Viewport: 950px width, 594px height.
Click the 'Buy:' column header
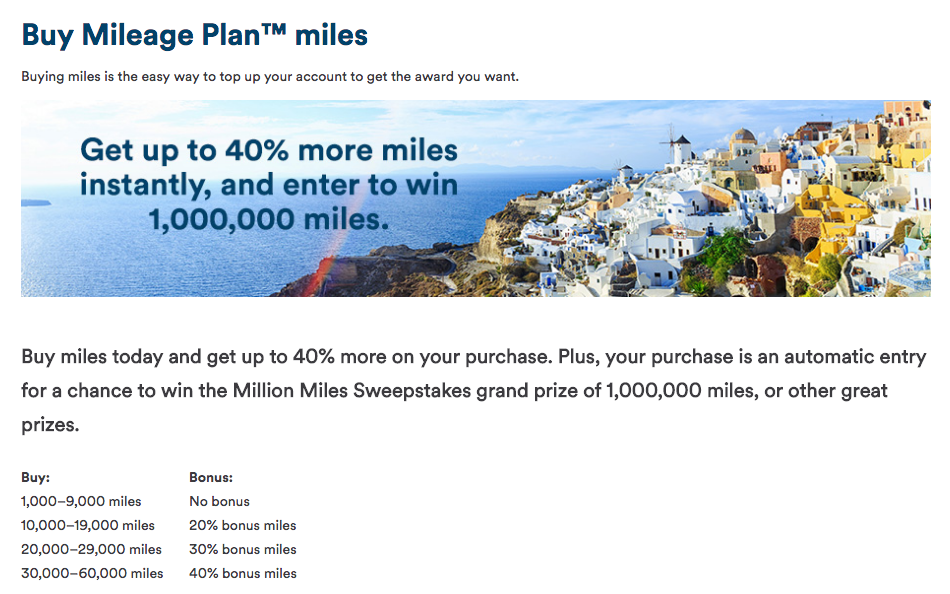(35, 478)
